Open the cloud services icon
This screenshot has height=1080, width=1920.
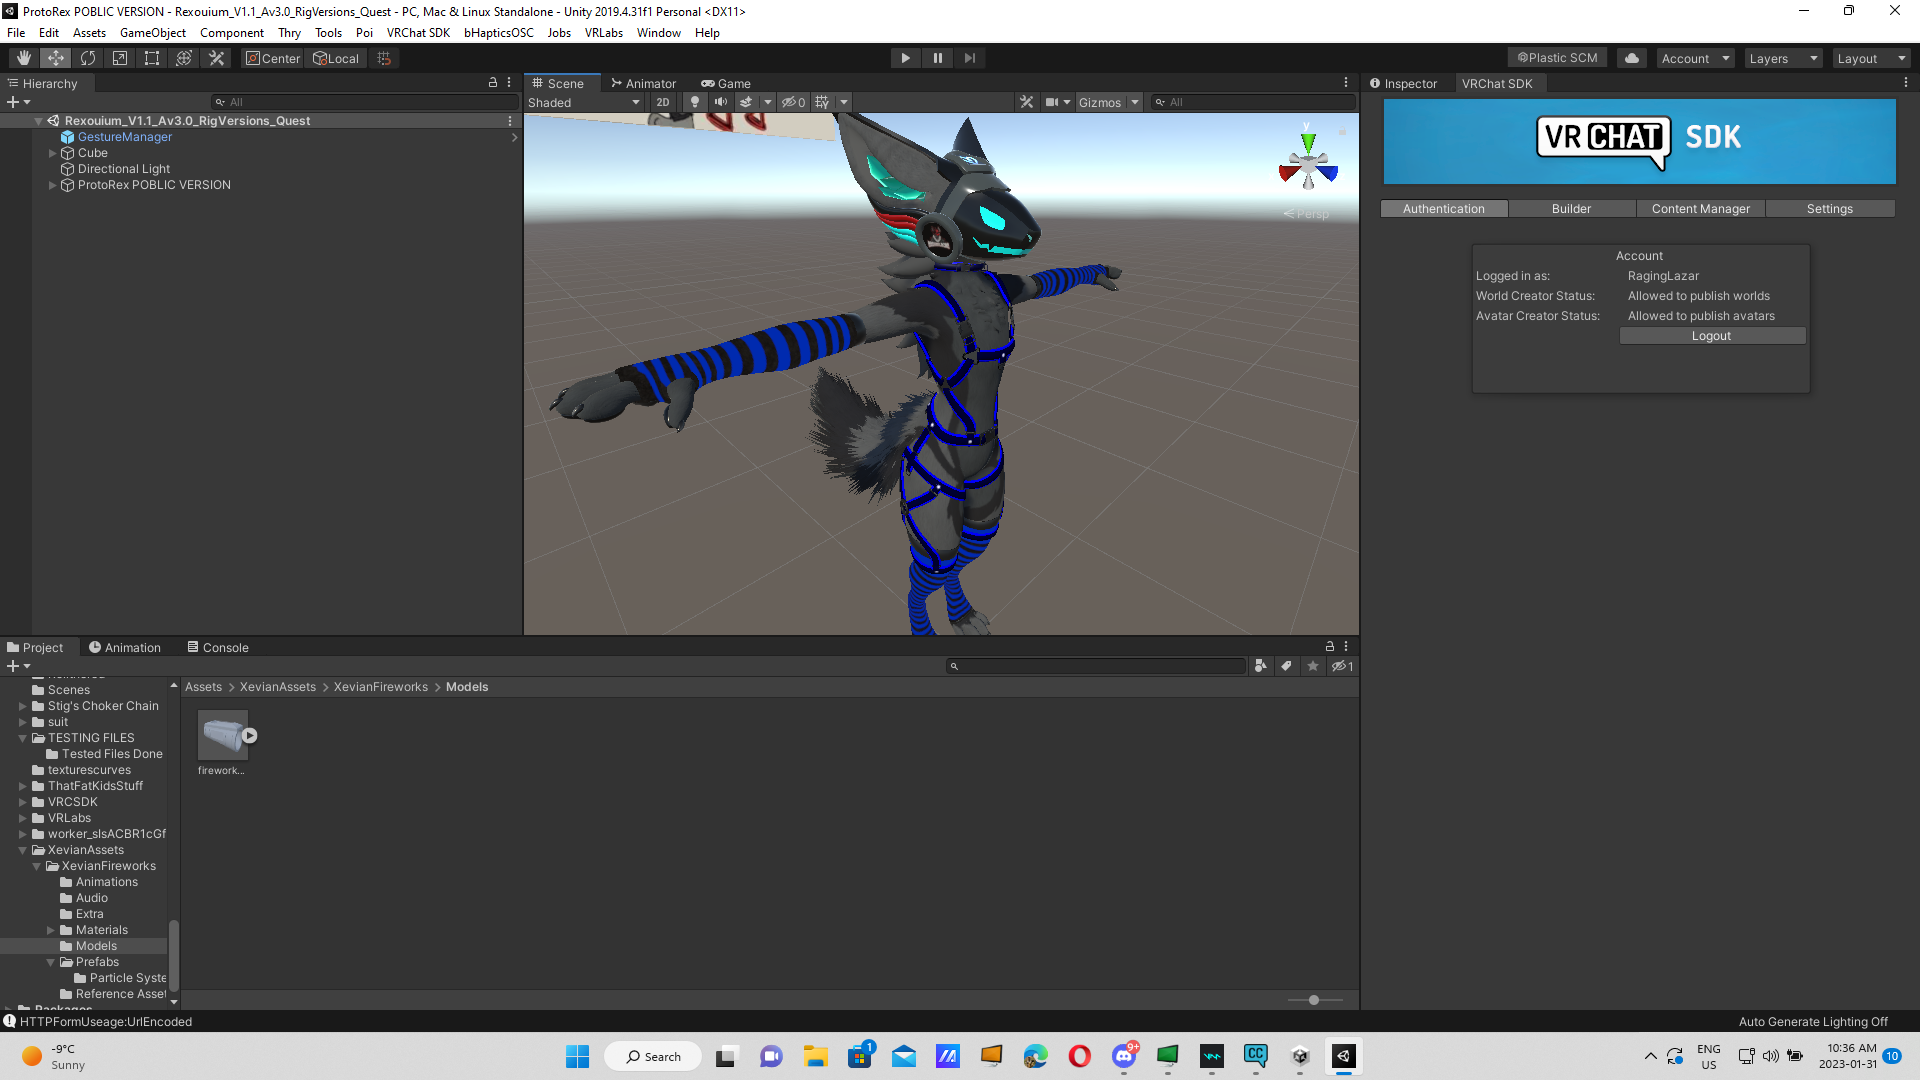click(1632, 58)
